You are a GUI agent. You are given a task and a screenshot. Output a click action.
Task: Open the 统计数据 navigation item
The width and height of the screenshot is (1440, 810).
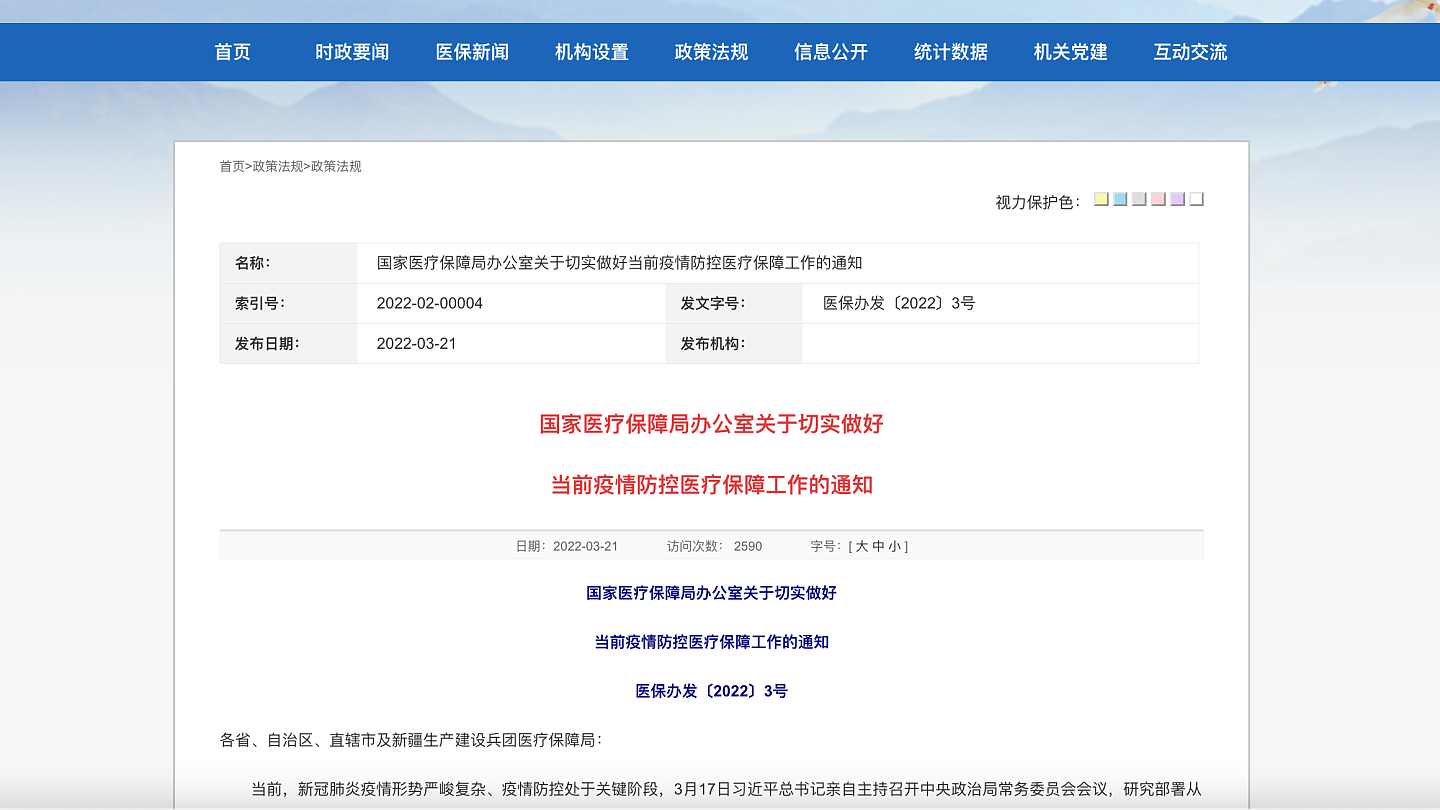(x=951, y=52)
